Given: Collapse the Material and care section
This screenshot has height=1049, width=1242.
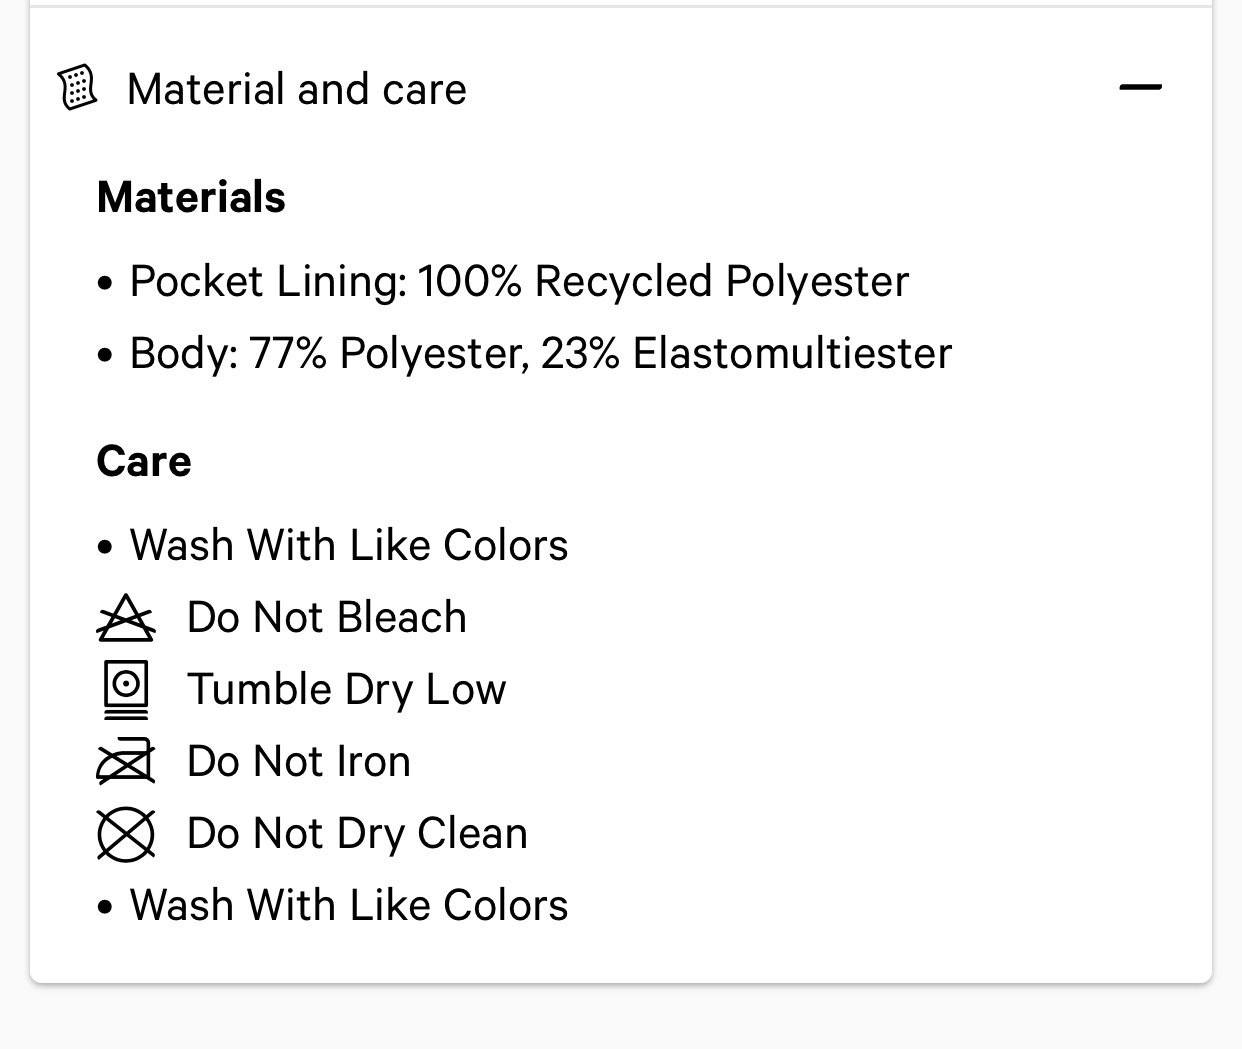Looking at the screenshot, I should coord(1140,87).
